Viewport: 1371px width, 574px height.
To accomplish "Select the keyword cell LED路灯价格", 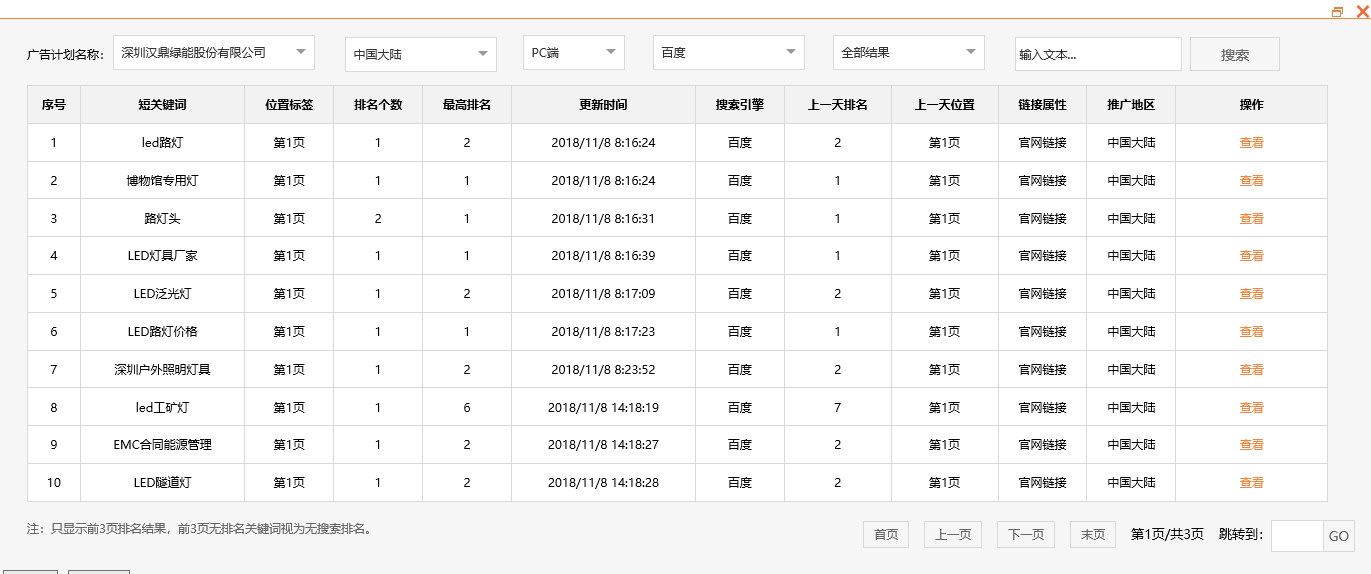I will 163,332.
